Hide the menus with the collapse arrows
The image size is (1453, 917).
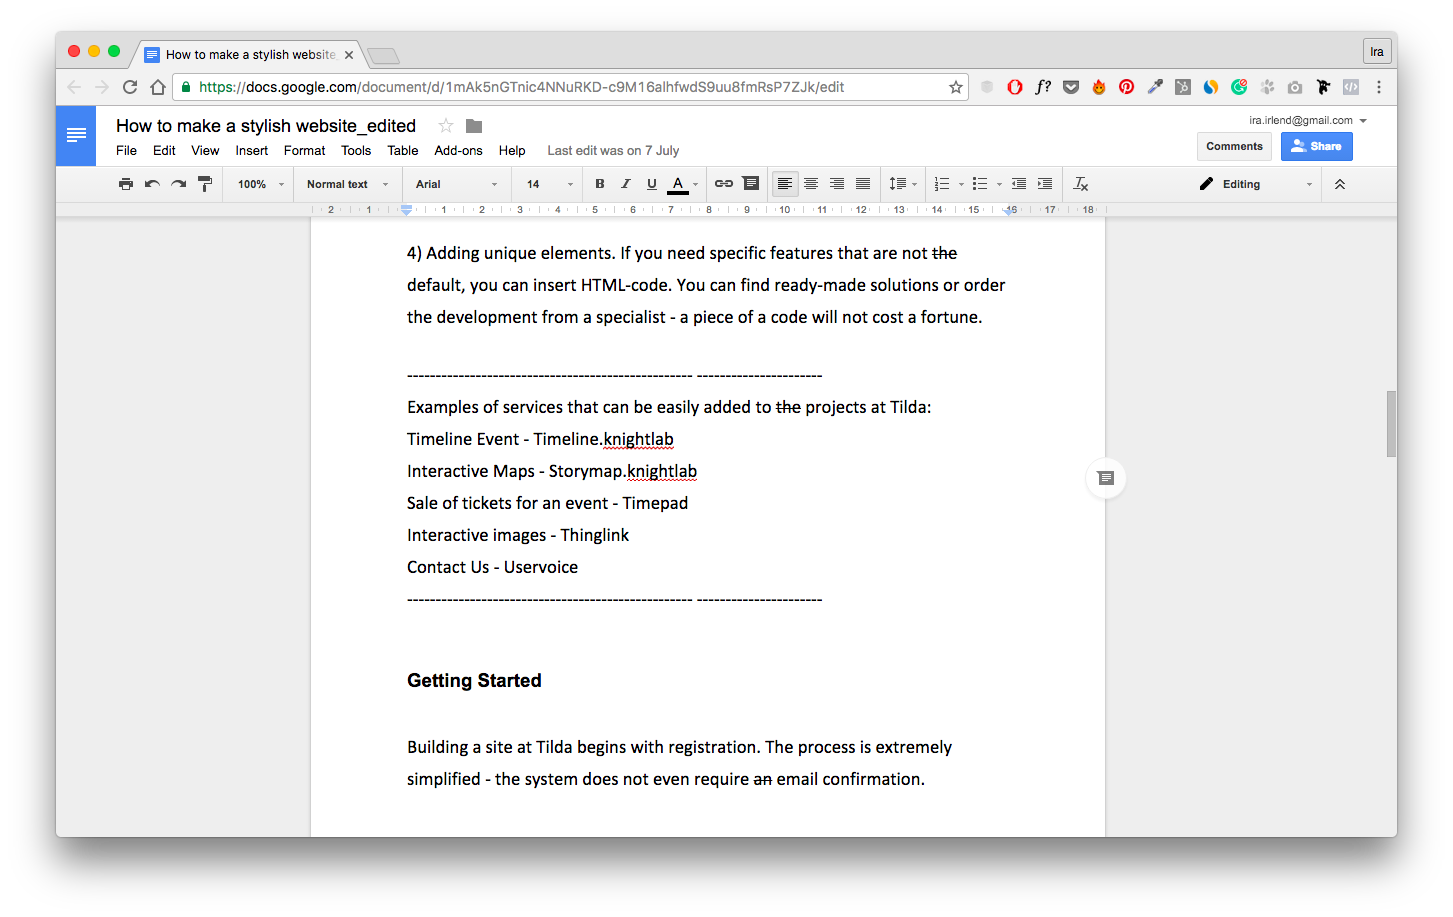pos(1340,184)
